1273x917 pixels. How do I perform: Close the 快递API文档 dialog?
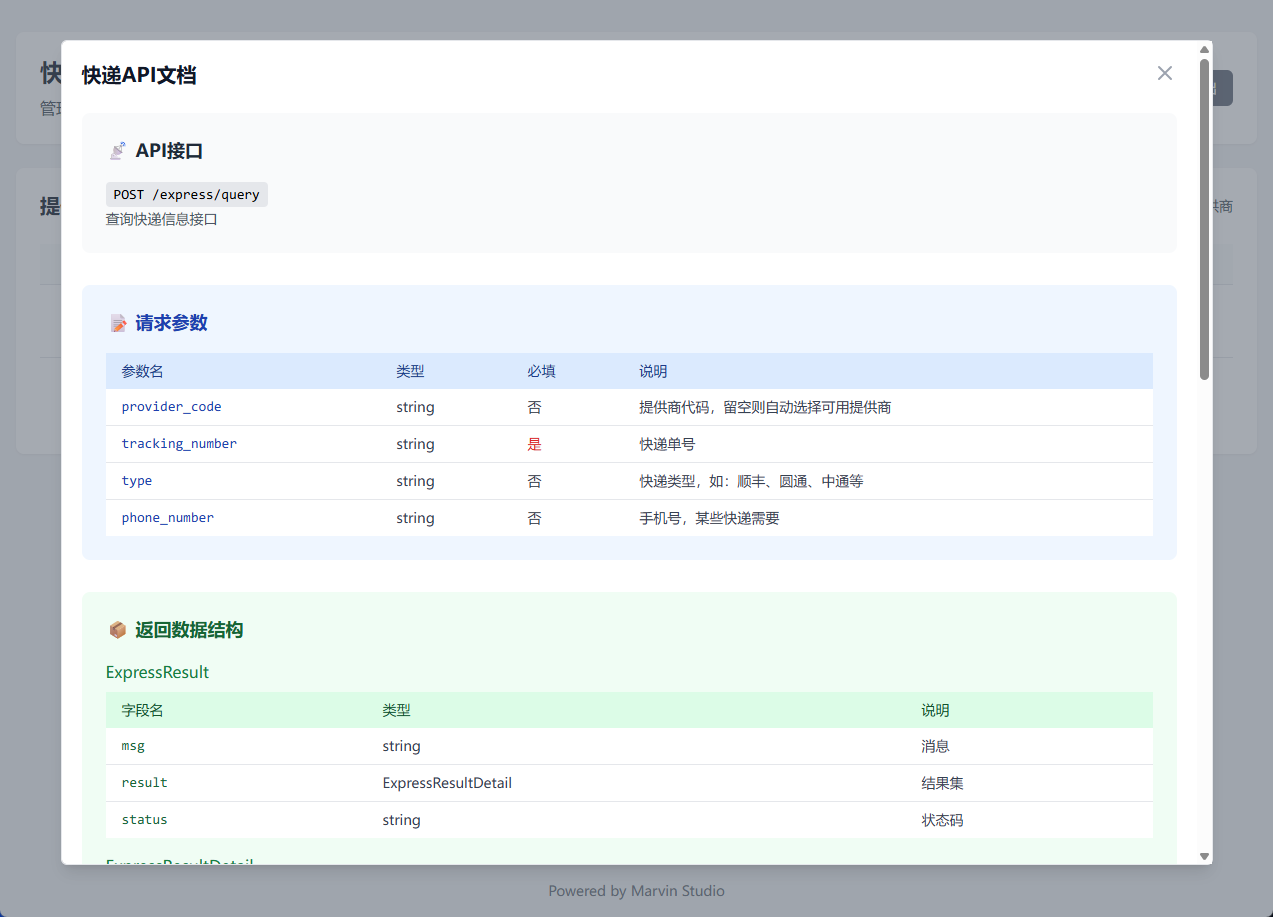1164,73
